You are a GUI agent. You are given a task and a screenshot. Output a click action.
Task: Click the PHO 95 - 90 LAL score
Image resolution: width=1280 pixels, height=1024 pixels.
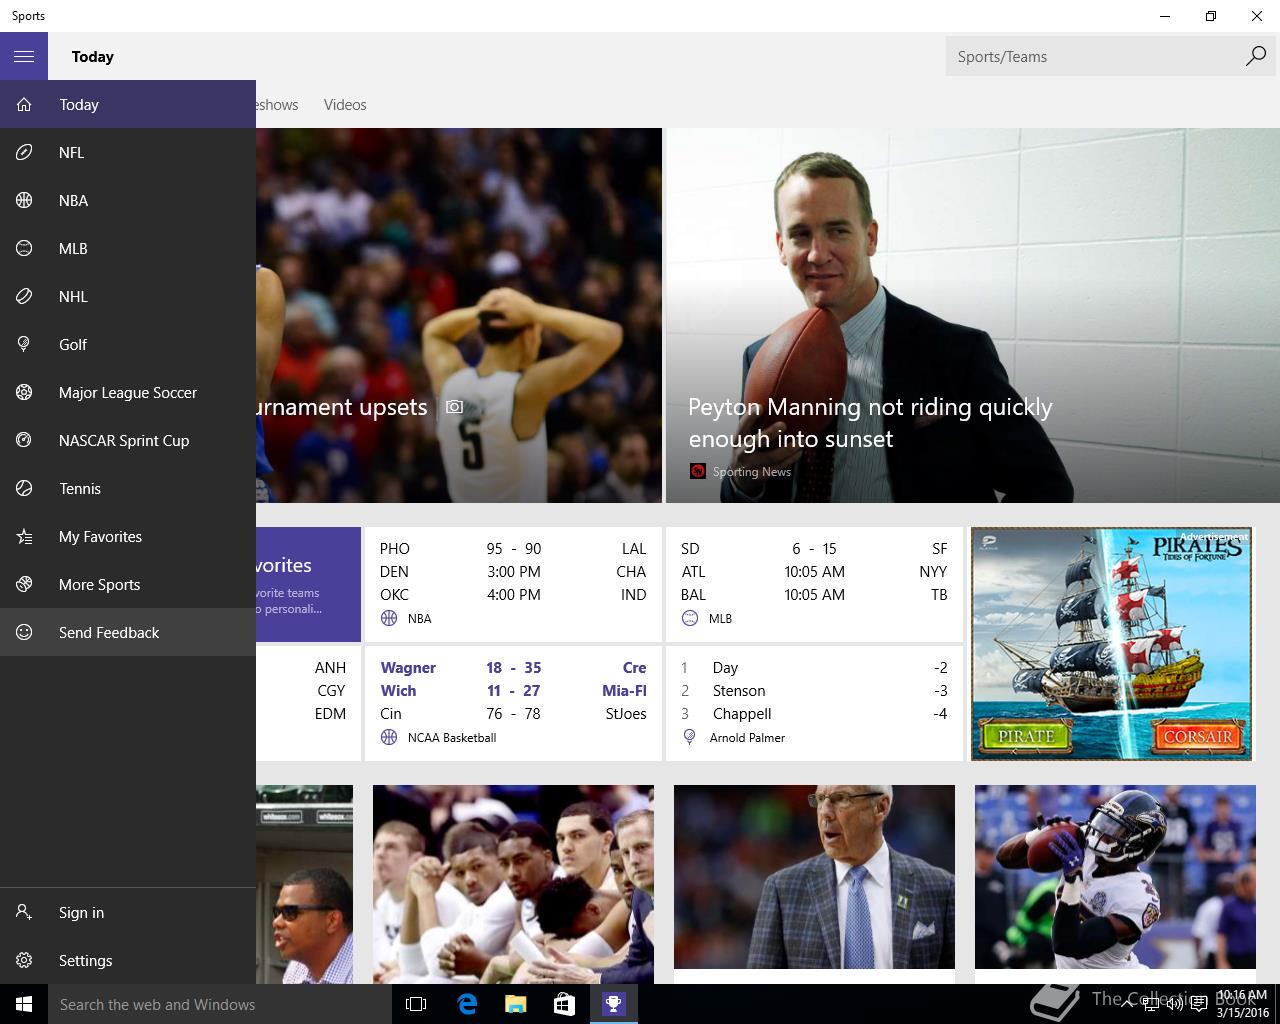(x=513, y=548)
